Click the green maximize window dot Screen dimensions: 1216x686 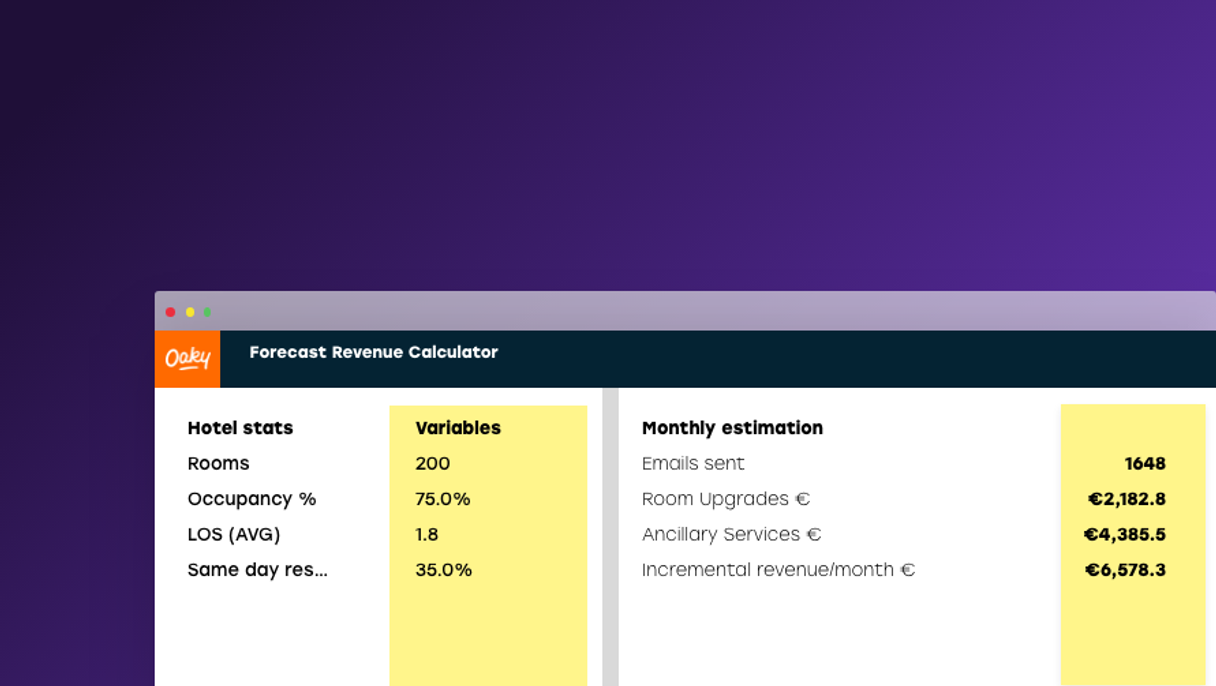(208, 312)
